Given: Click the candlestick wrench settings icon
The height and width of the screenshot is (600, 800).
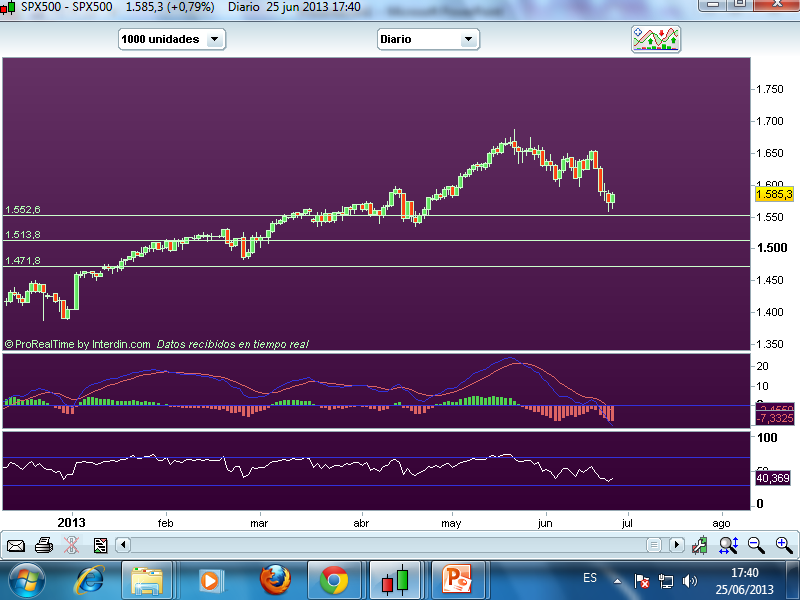Looking at the screenshot, I should click(699, 545).
